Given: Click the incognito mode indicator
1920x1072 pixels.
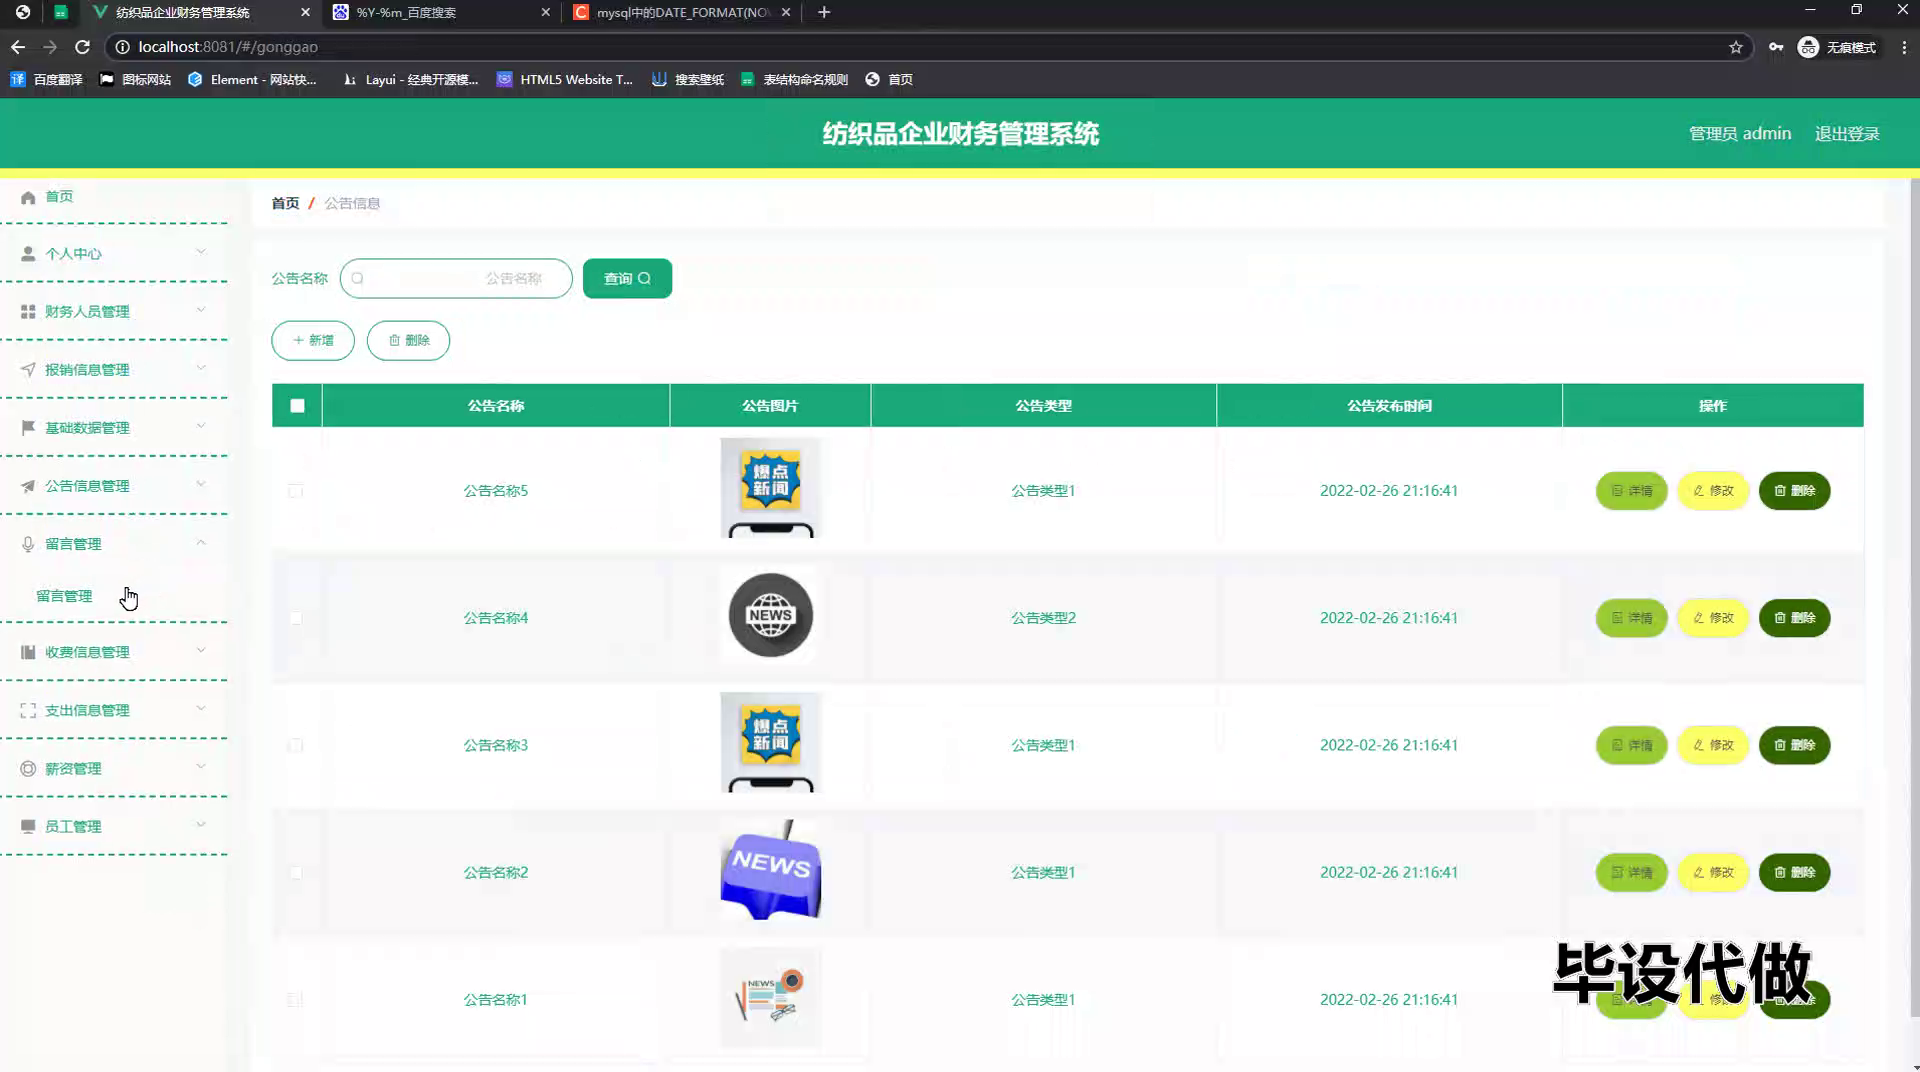Looking at the screenshot, I should click(1838, 47).
